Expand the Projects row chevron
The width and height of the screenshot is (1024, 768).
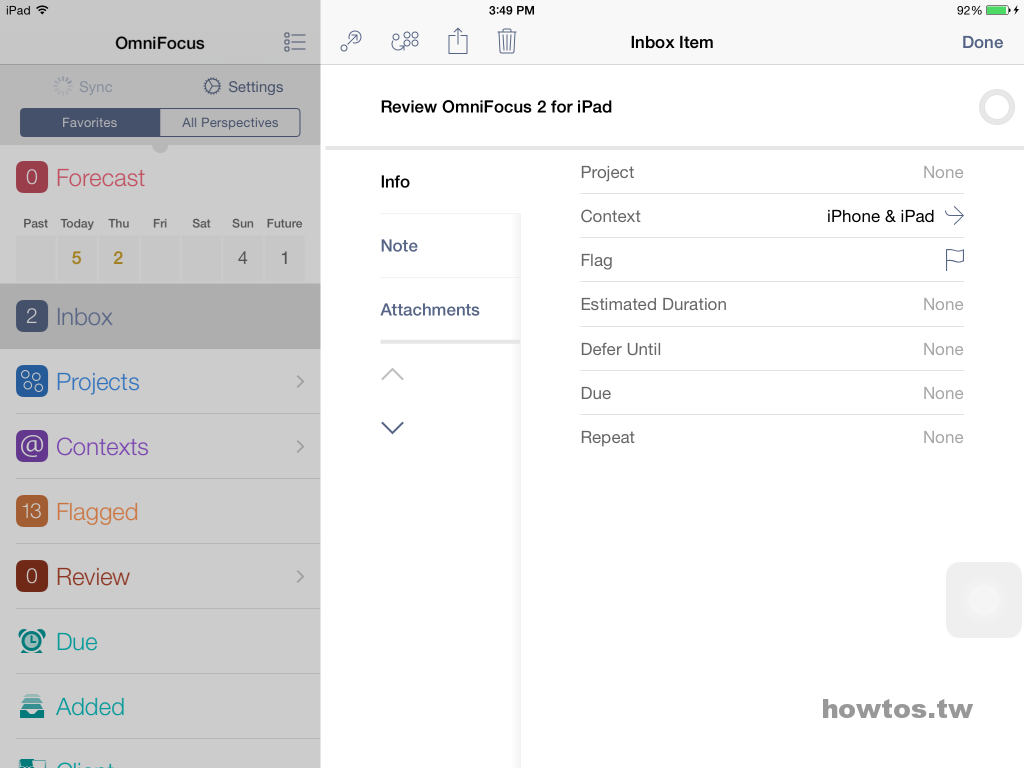coord(300,381)
